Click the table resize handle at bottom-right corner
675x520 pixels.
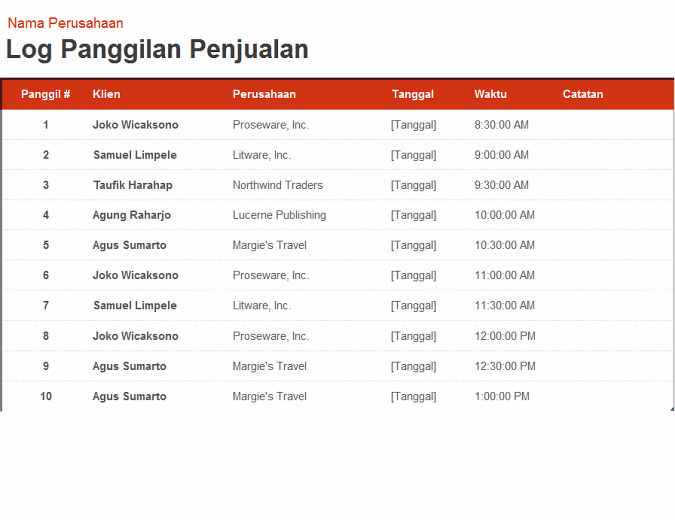[672, 409]
